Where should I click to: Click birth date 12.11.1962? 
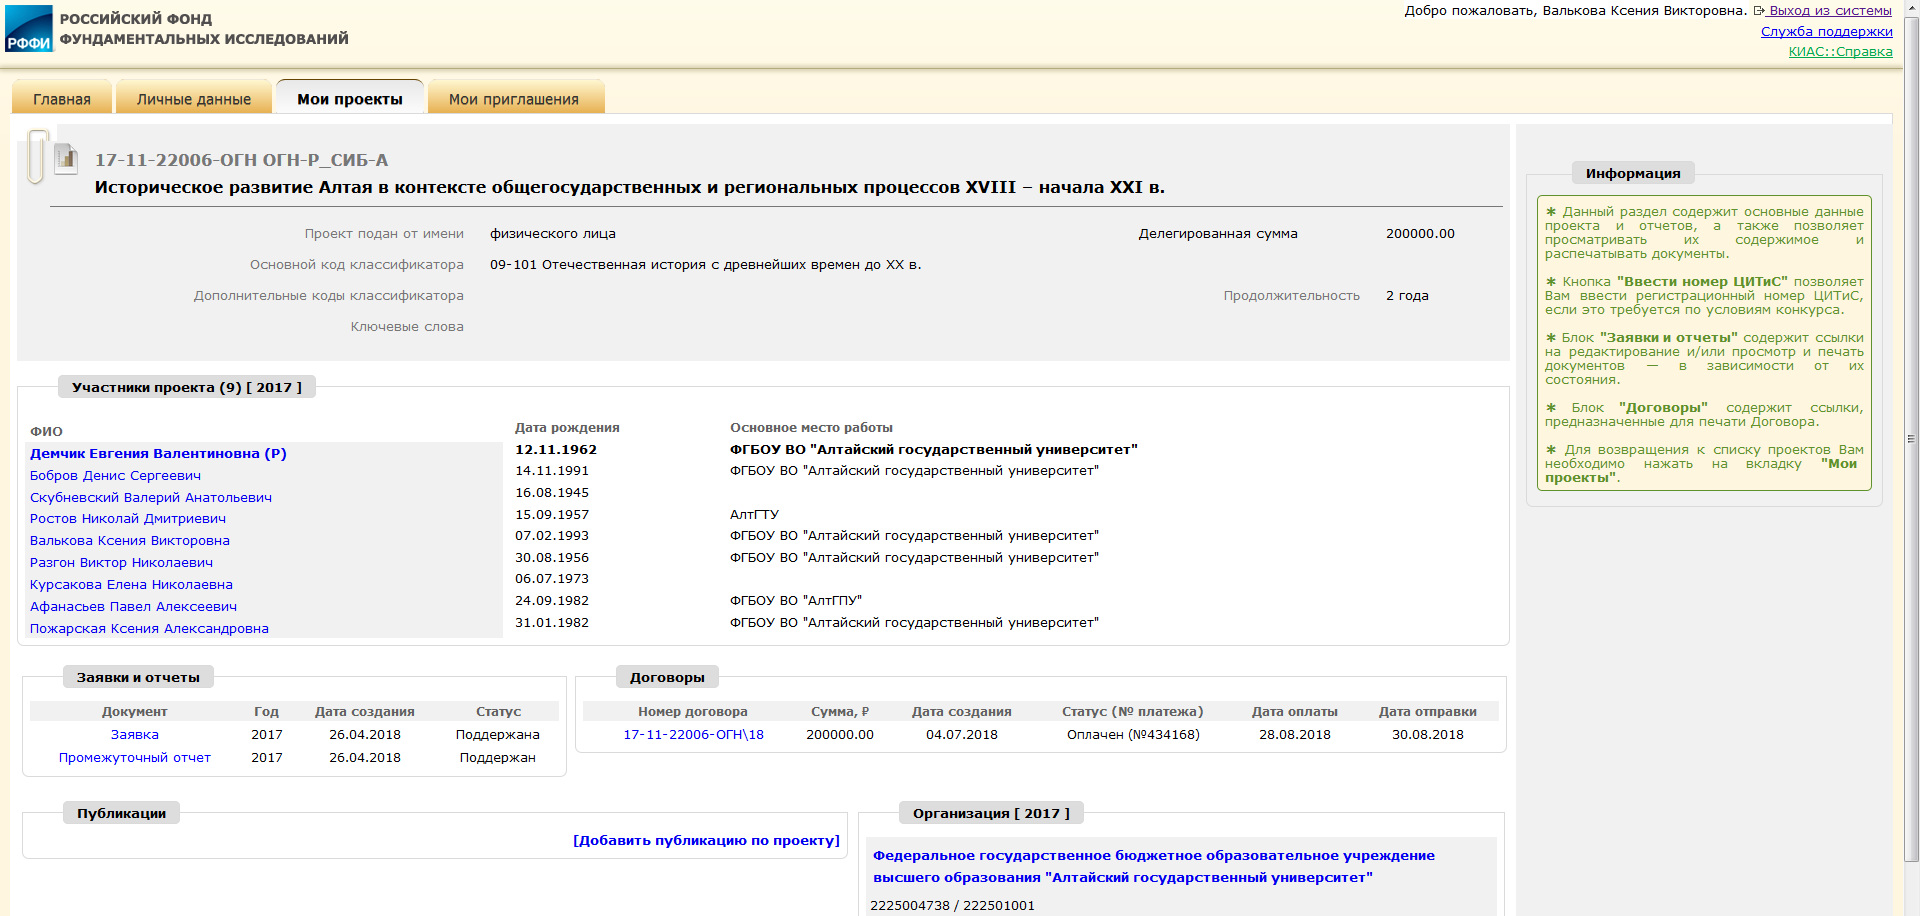pyautogui.click(x=556, y=449)
